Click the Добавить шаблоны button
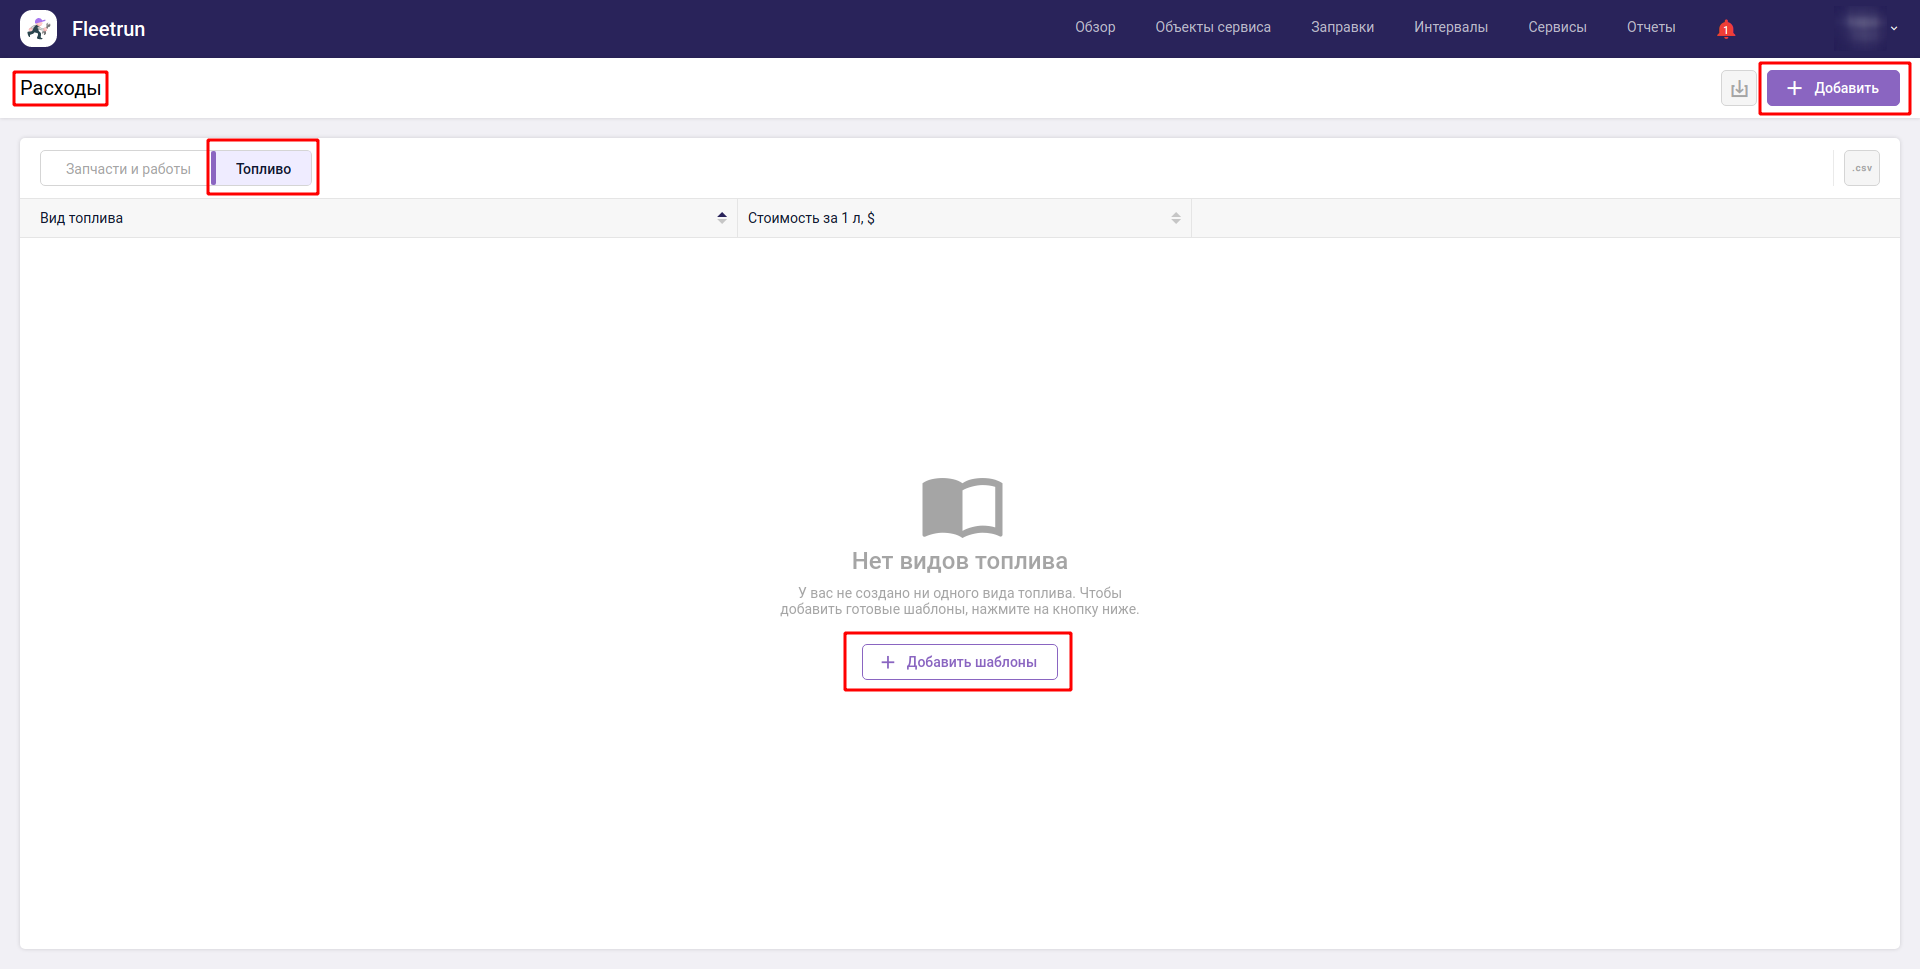Viewport: 1920px width, 969px height. (959, 662)
